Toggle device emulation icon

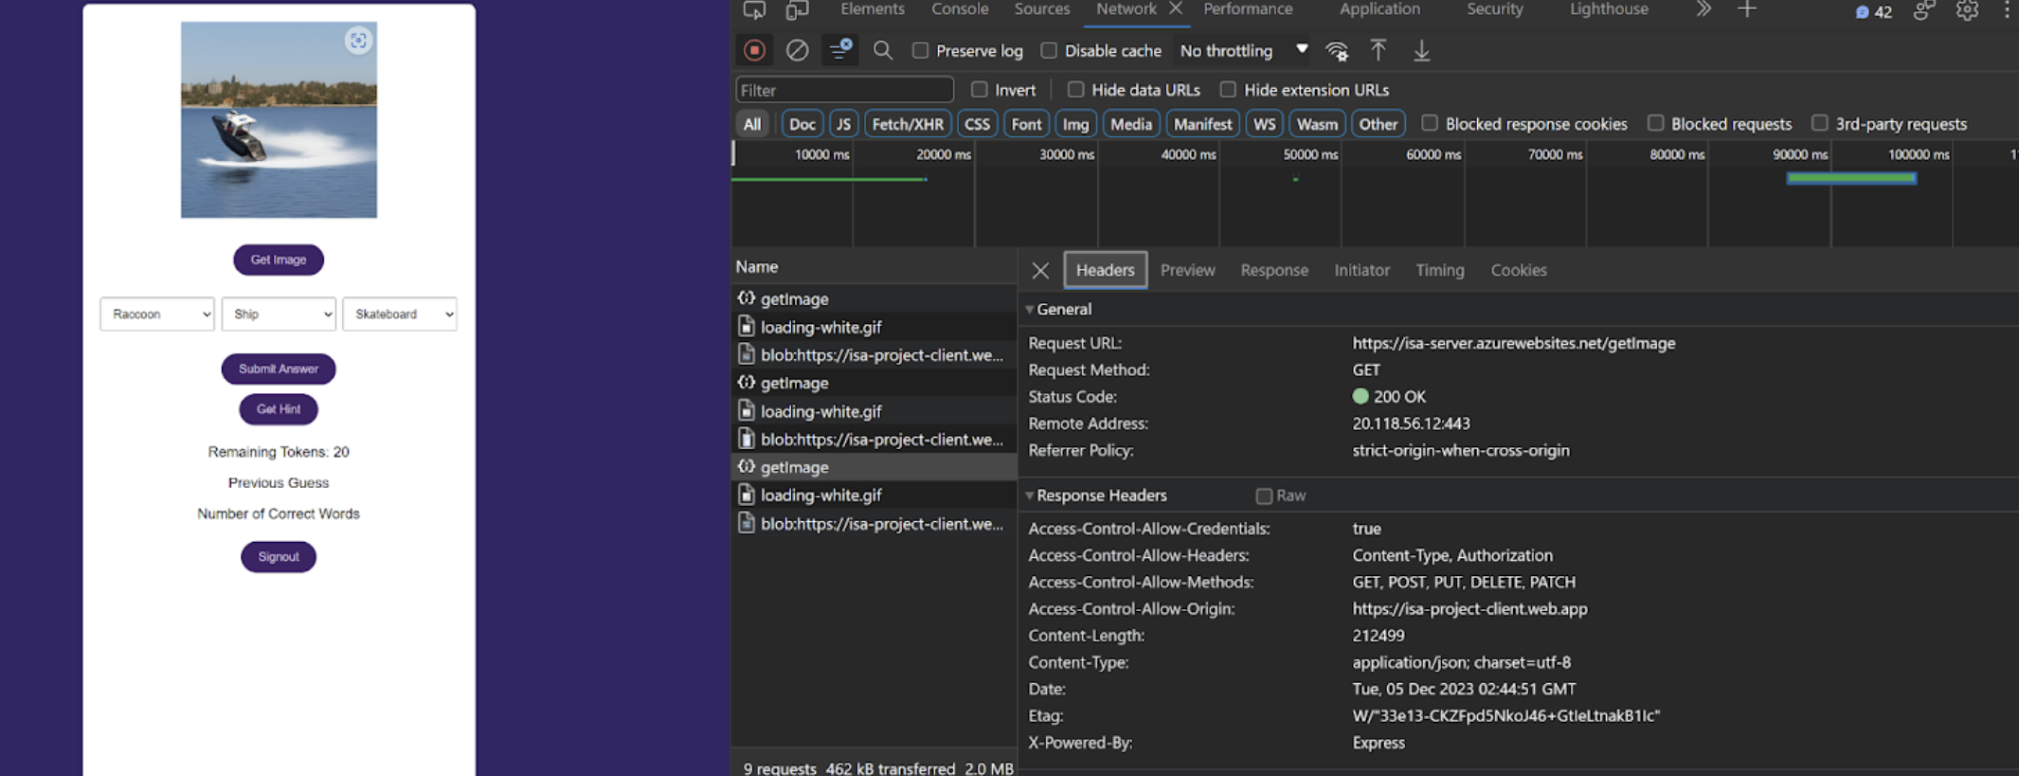(x=796, y=10)
